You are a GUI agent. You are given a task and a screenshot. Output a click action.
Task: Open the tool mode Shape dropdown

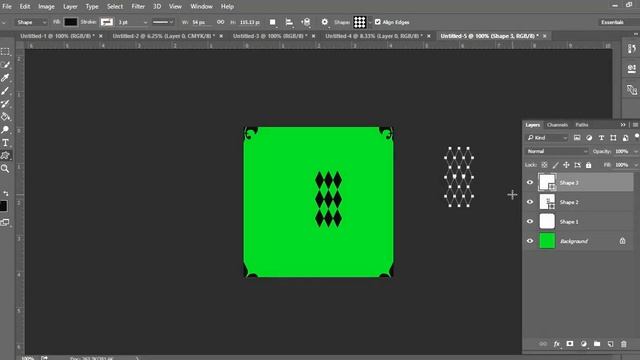pos(31,22)
